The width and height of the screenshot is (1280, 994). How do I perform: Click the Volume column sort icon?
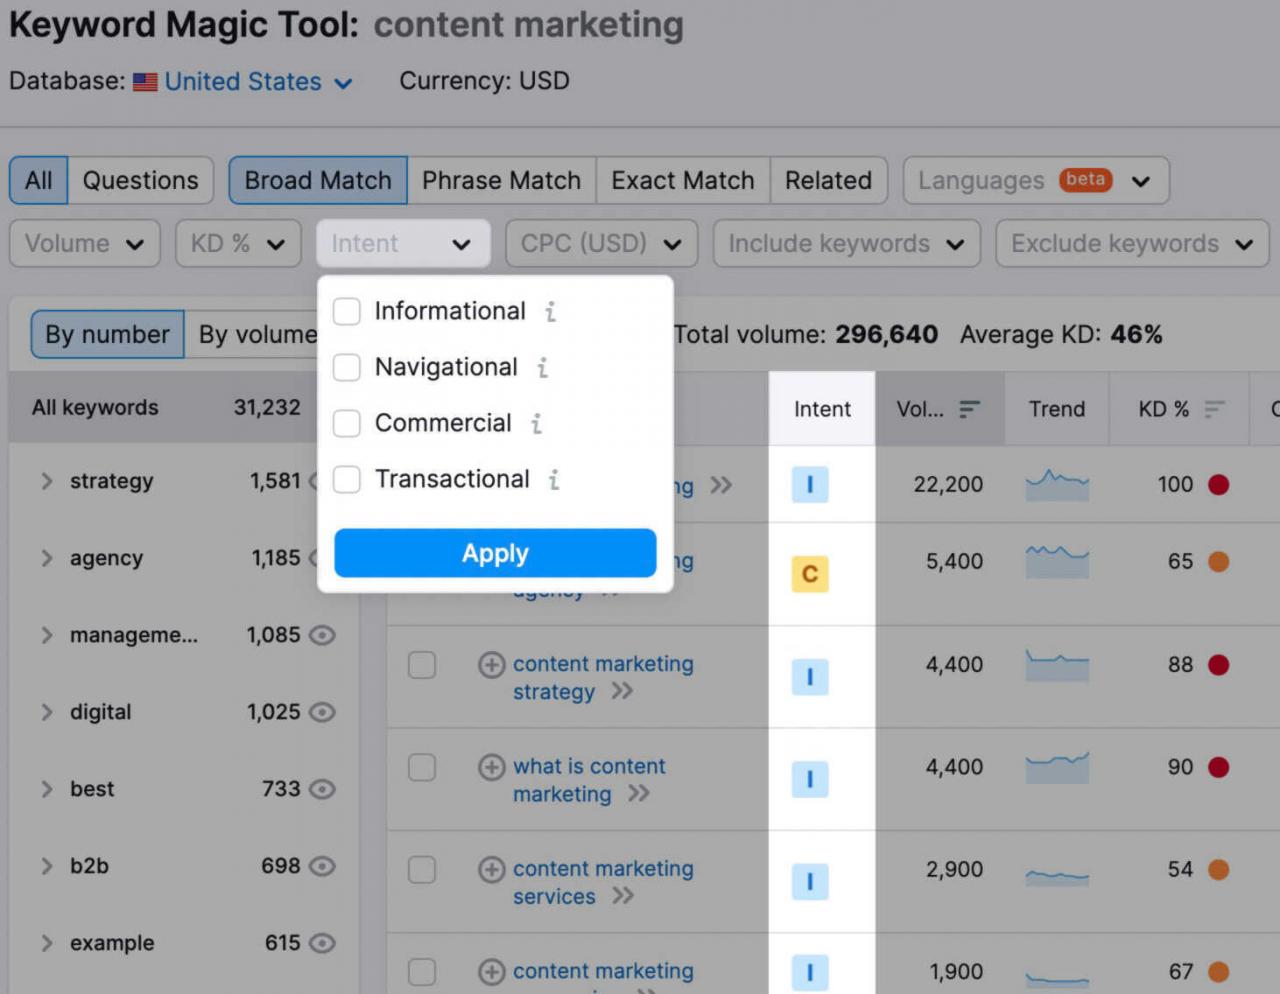coord(969,409)
